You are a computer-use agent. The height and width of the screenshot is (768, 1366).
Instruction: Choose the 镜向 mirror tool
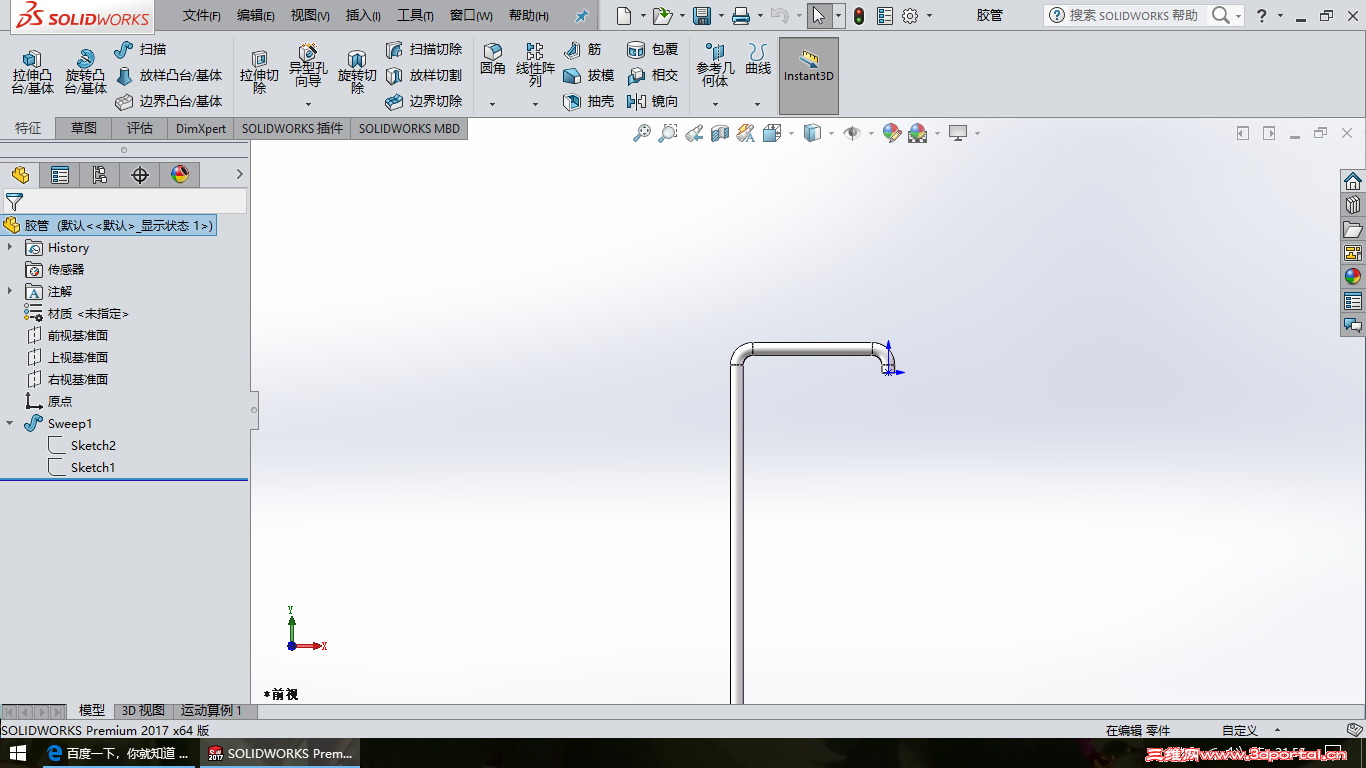point(652,101)
